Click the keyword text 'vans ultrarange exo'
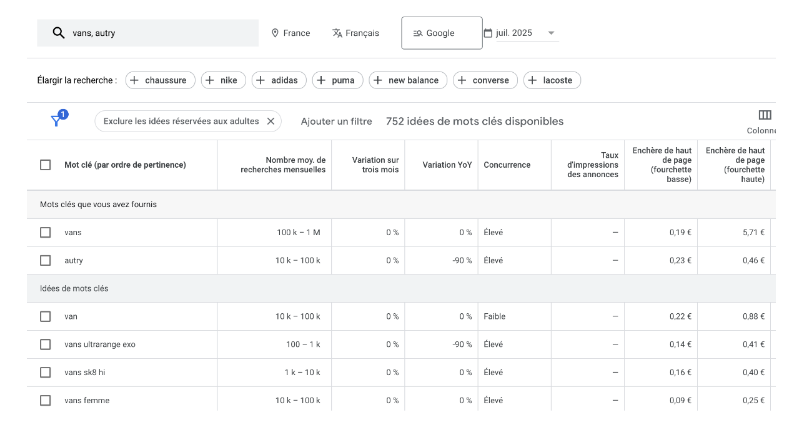This screenshot has width=800, height=425. click(100, 345)
